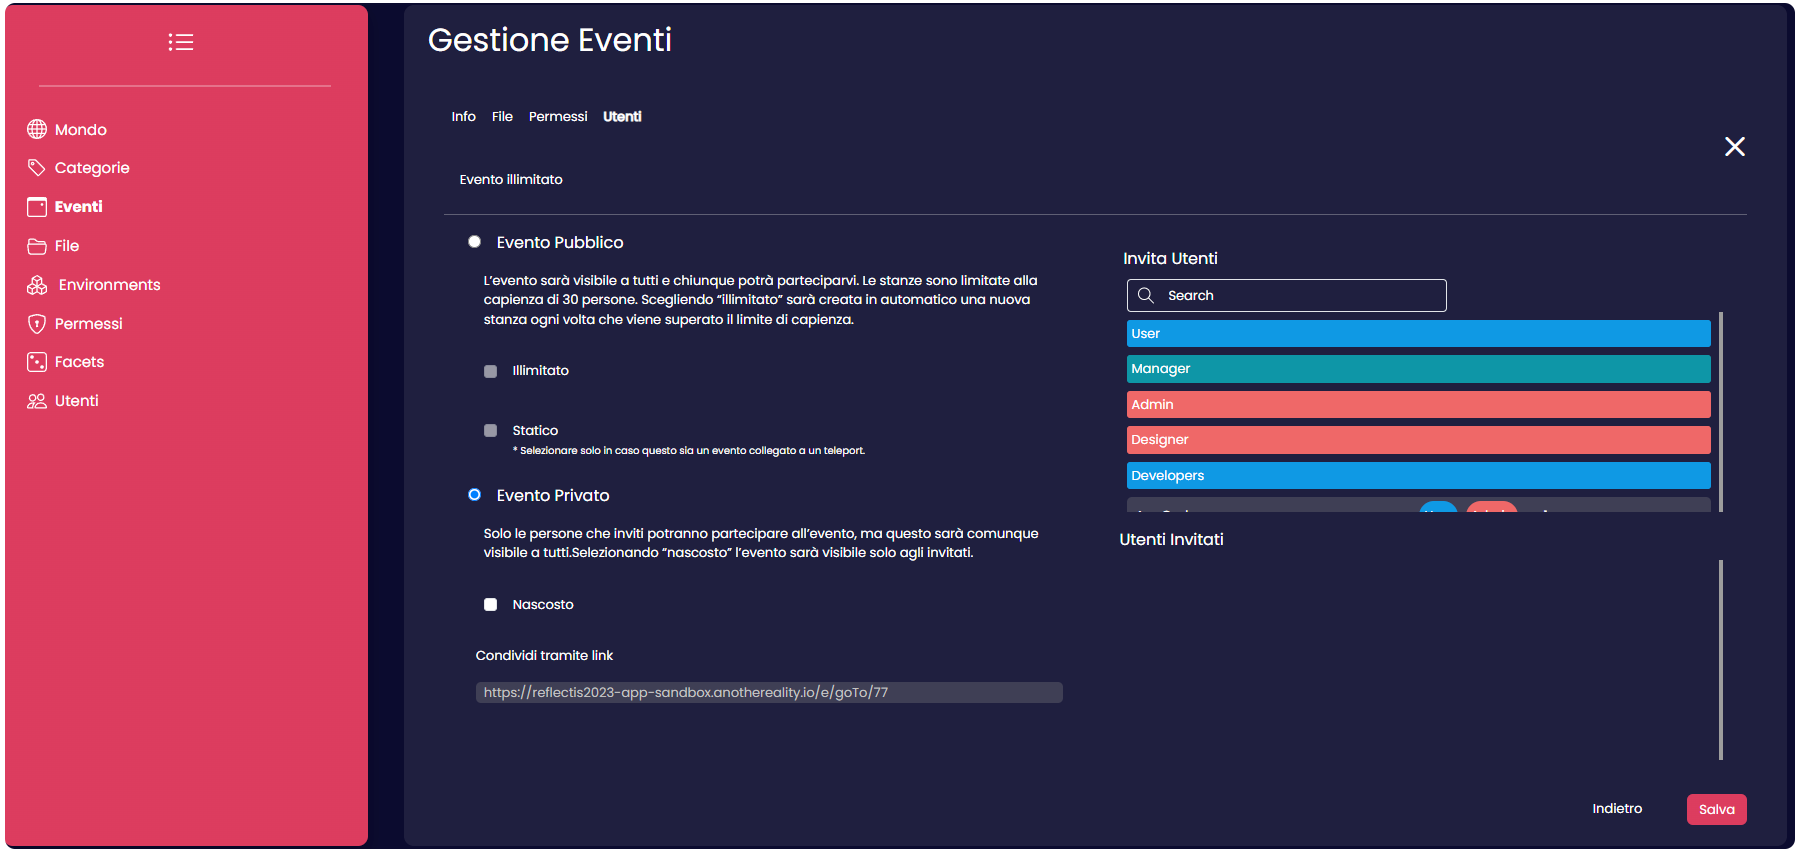Close the event dialog with the X
Image resolution: width=1796 pixels, height=854 pixels.
(1735, 147)
